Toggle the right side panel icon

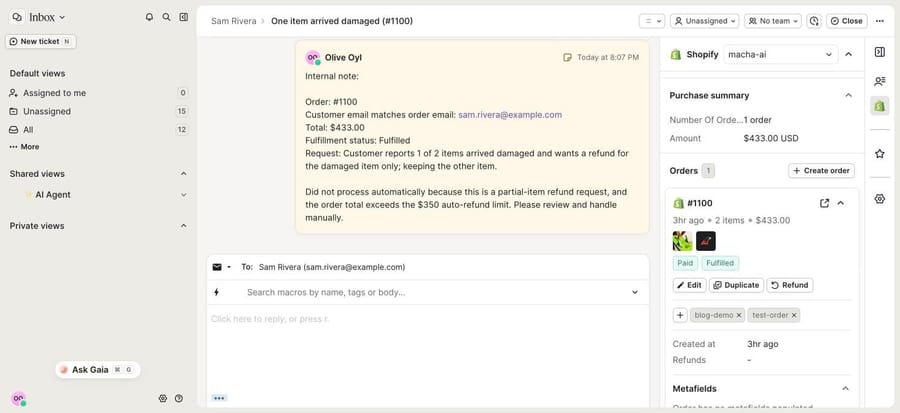(x=879, y=52)
